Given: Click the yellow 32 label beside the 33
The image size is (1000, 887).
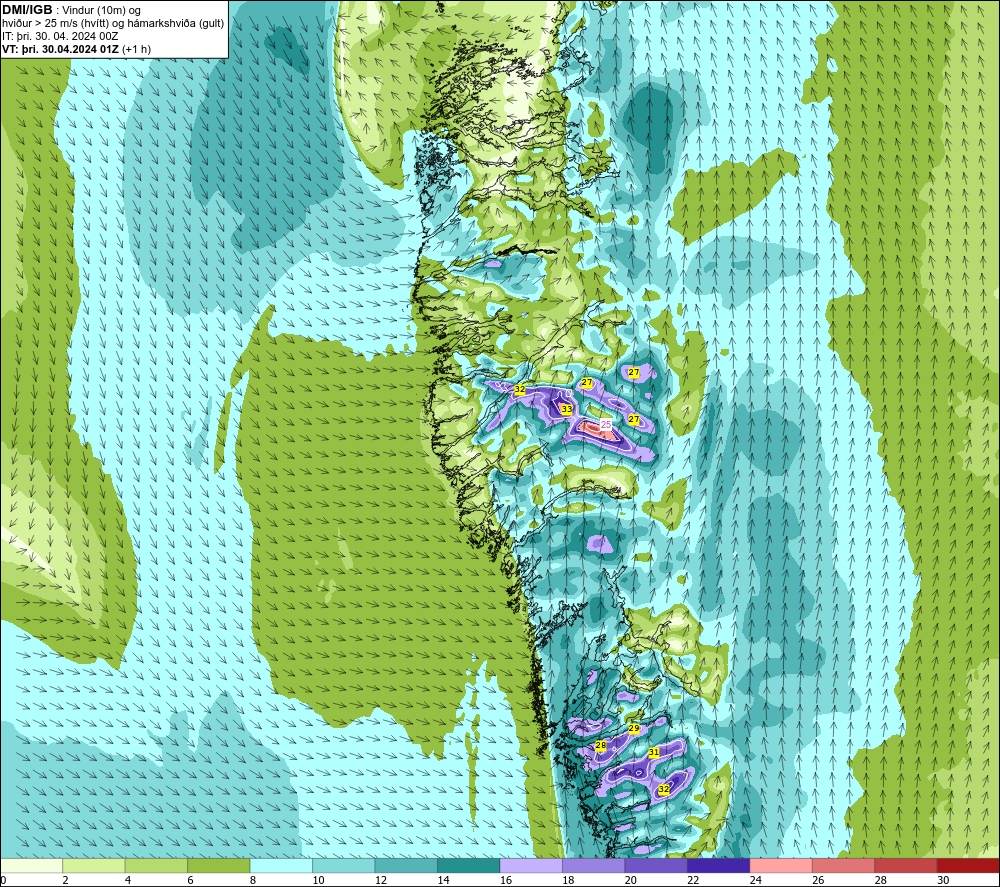Looking at the screenshot, I should click(520, 389).
